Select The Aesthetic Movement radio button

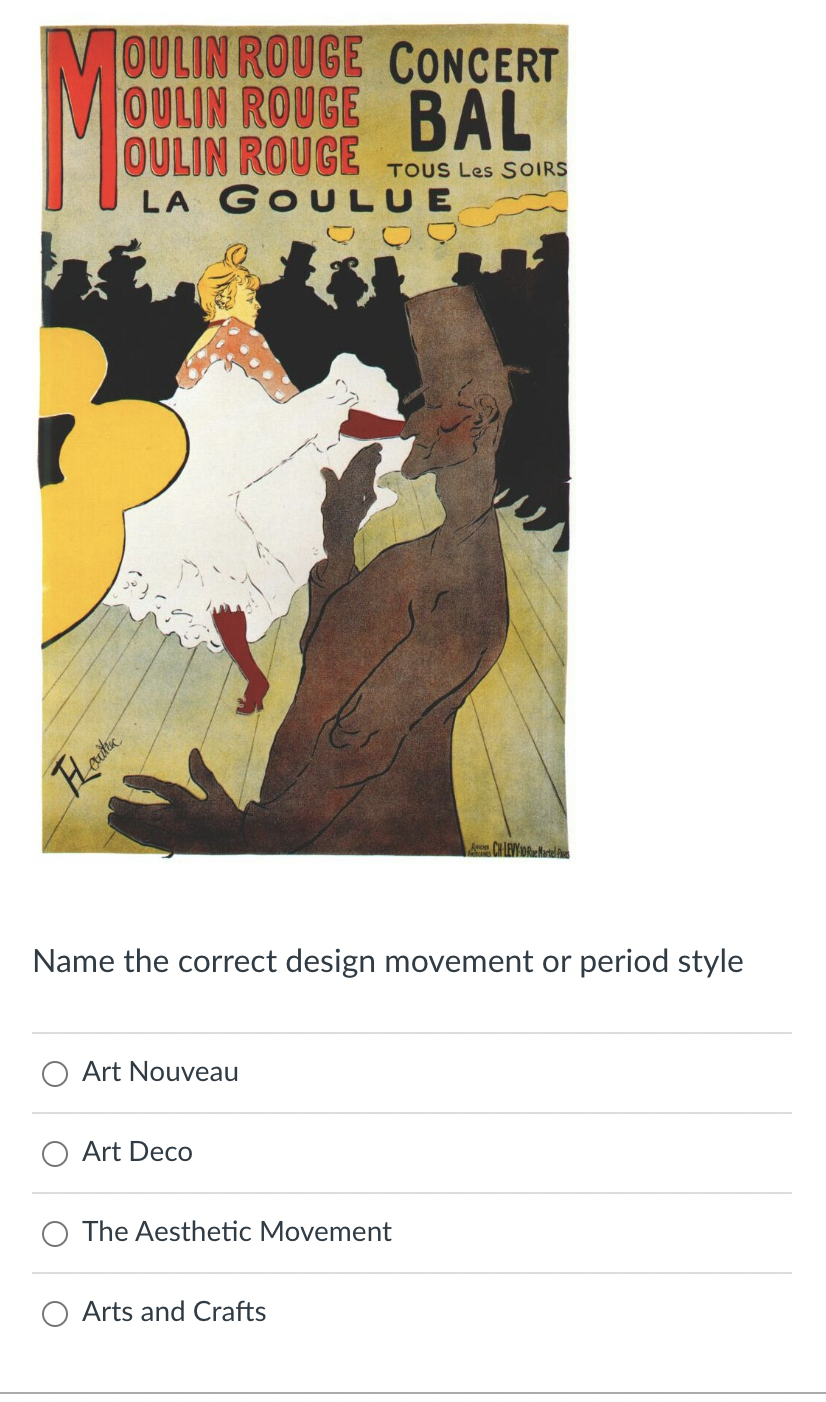pos(55,1234)
